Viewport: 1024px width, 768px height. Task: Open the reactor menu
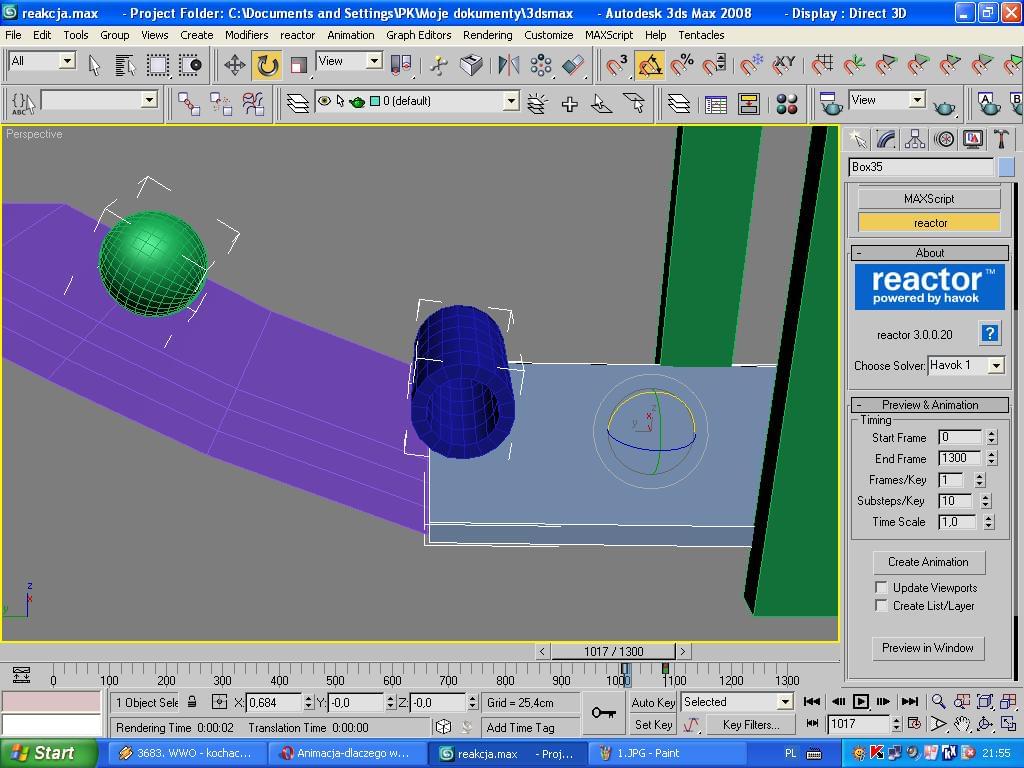pos(297,35)
